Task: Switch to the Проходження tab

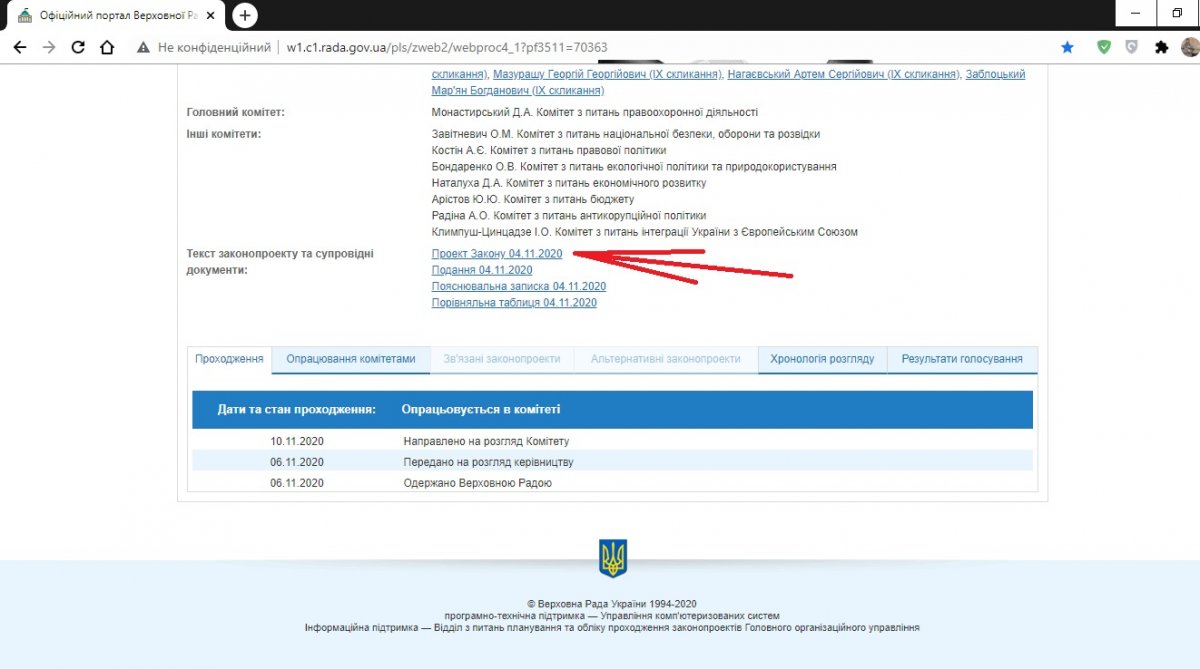Action: 230,359
